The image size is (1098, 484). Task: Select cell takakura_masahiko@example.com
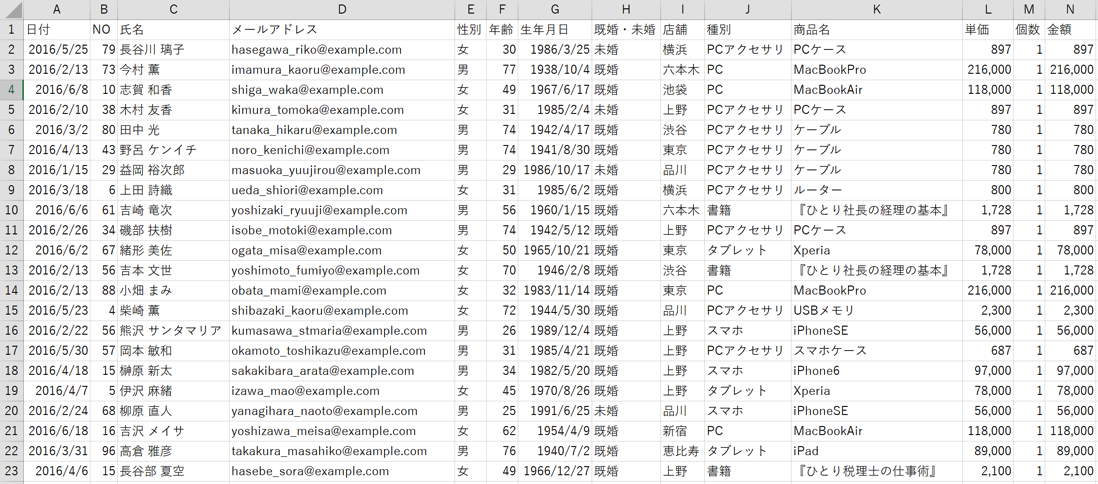click(x=342, y=451)
